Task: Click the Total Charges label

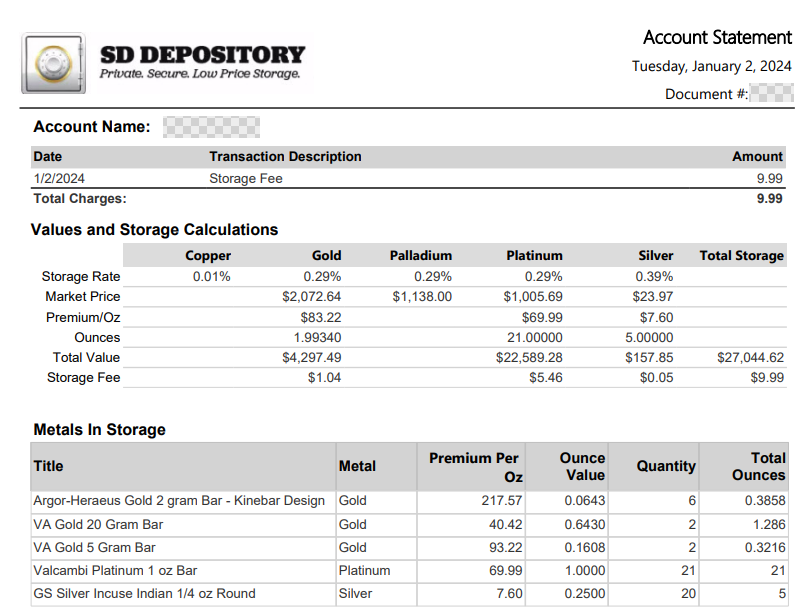Action: point(80,198)
